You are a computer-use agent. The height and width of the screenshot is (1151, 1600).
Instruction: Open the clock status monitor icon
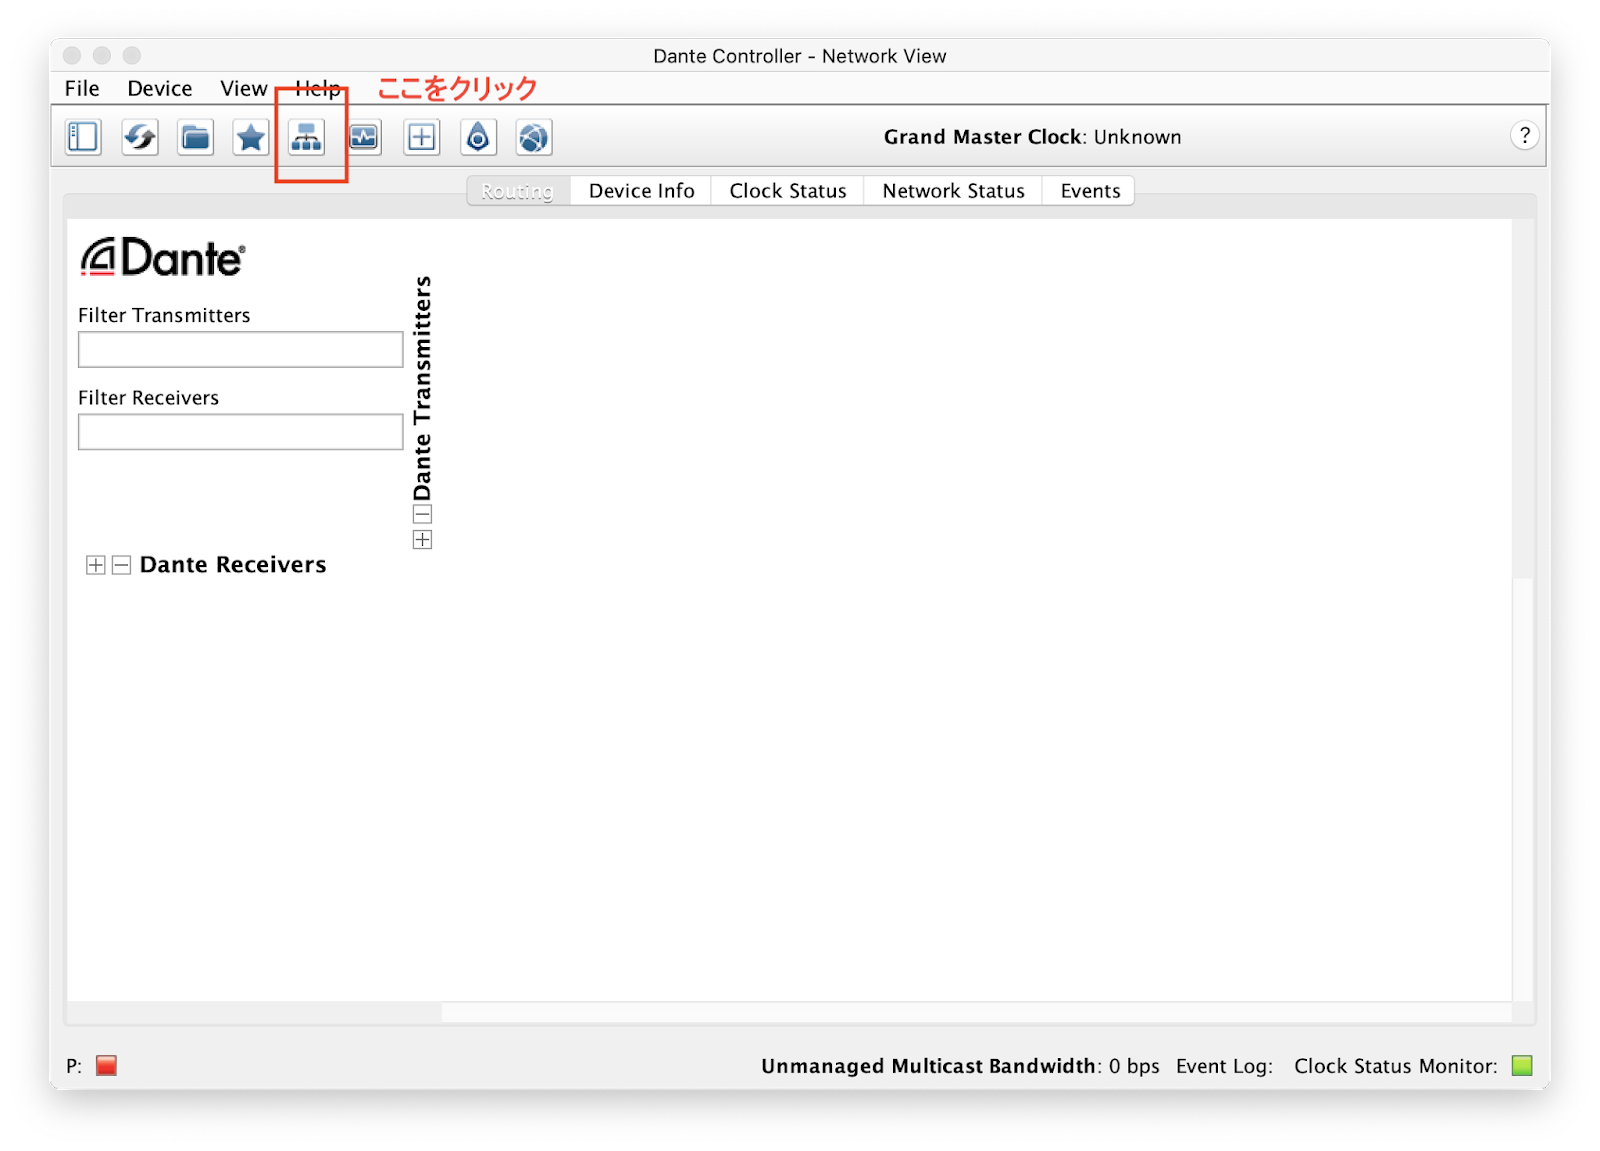[x=364, y=137]
